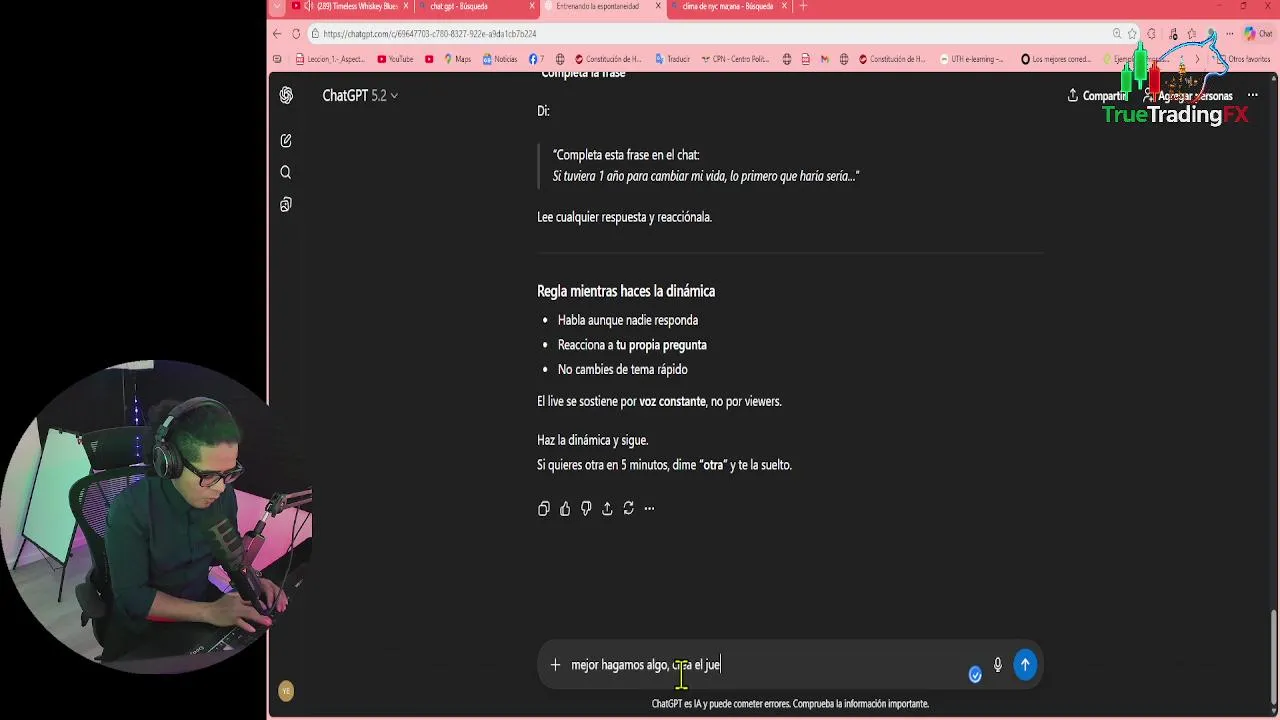Viewport: 1280px width, 720px height.
Task: Close the clima de nyc mañana tab
Action: [x=784, y=6]
